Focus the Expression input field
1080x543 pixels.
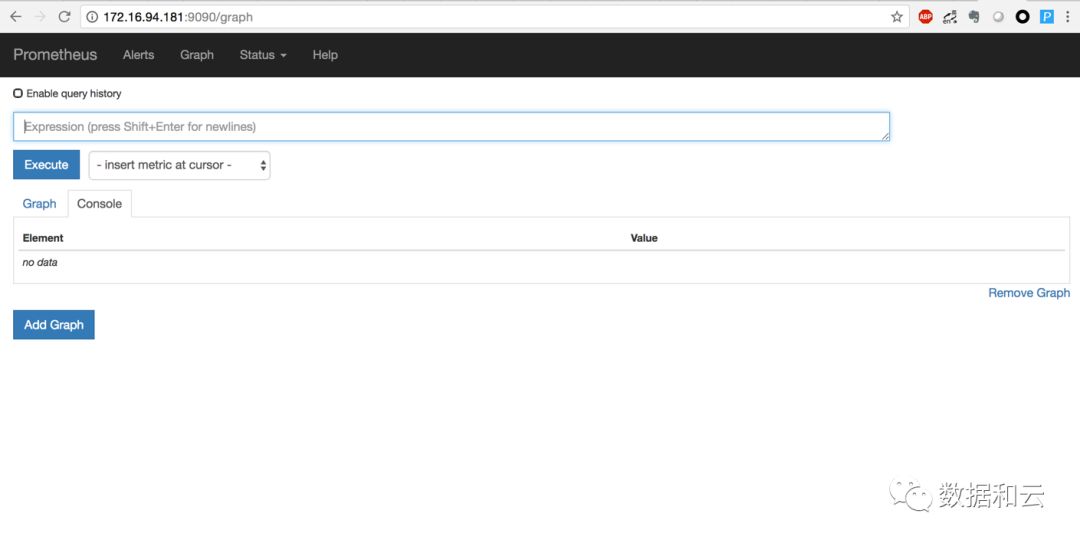coord(451,127)
